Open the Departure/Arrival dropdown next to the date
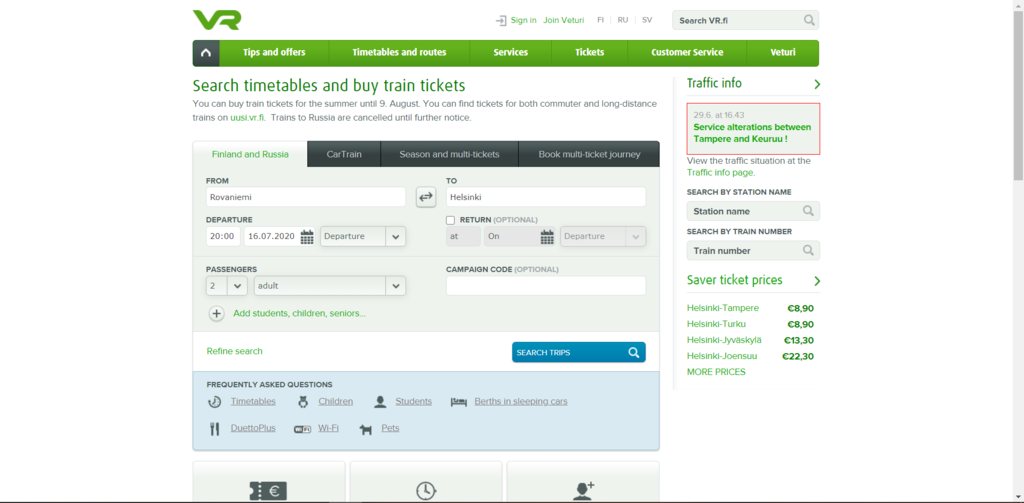1024x503 pixels. (x=362, y=236)
